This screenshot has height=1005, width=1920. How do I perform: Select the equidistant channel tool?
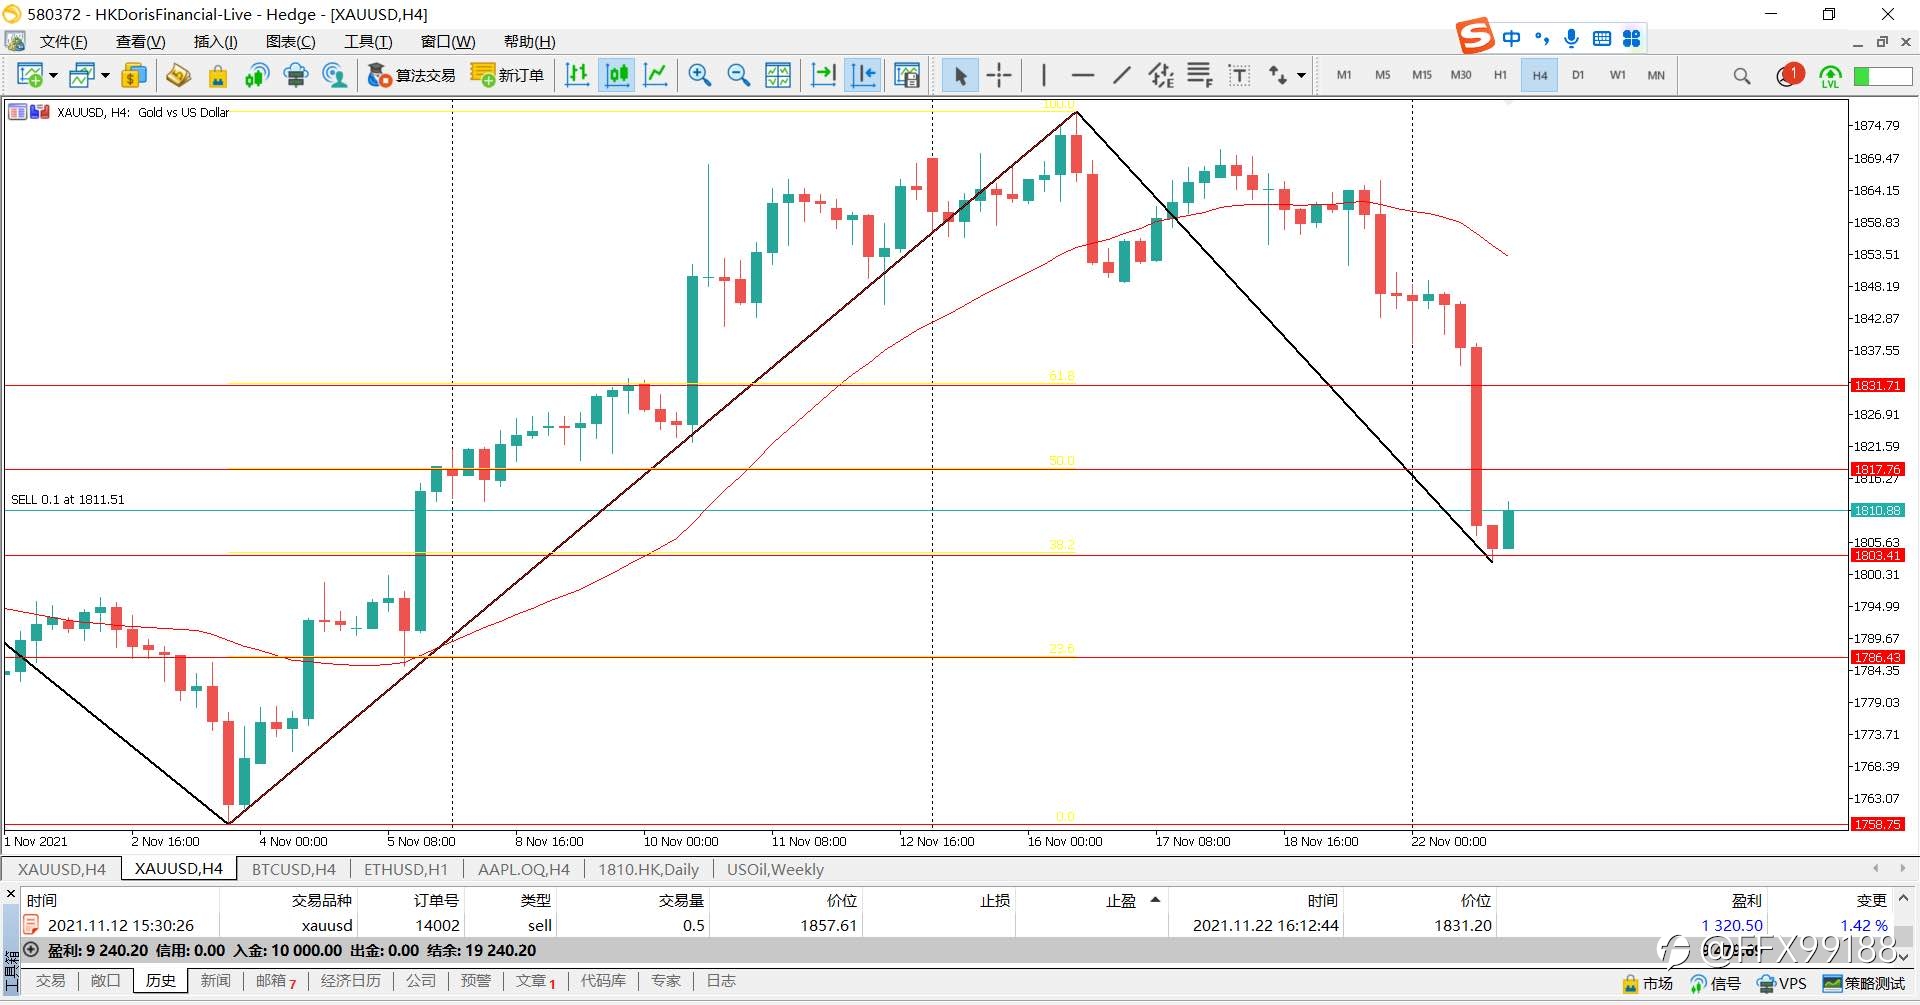pos(1161,75)
